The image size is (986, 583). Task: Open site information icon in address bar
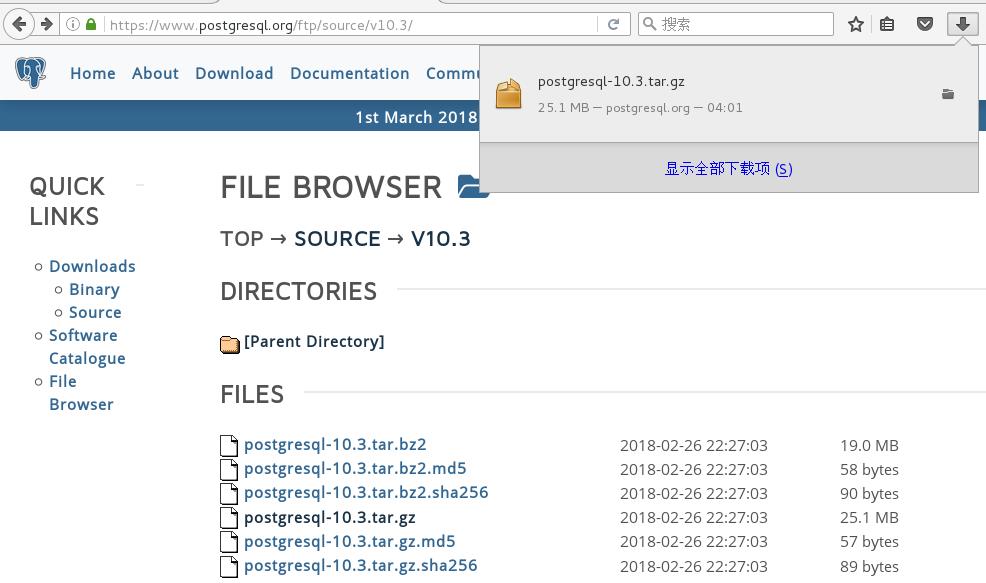(x=73, y=25)
